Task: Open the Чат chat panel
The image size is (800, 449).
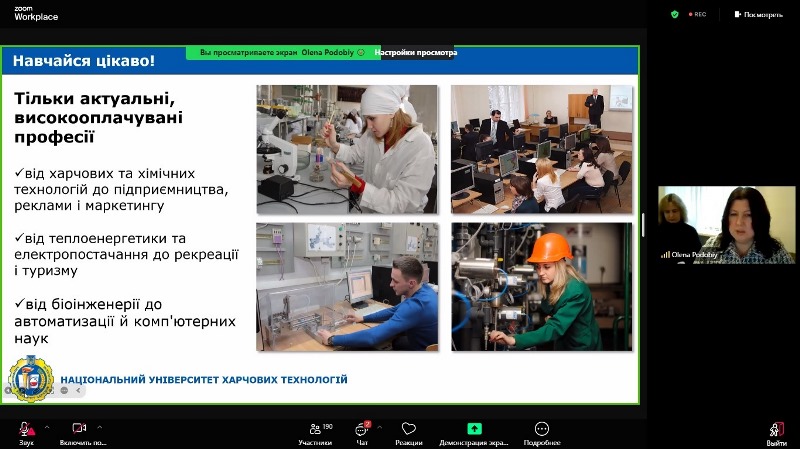Action: coord(362,429)
